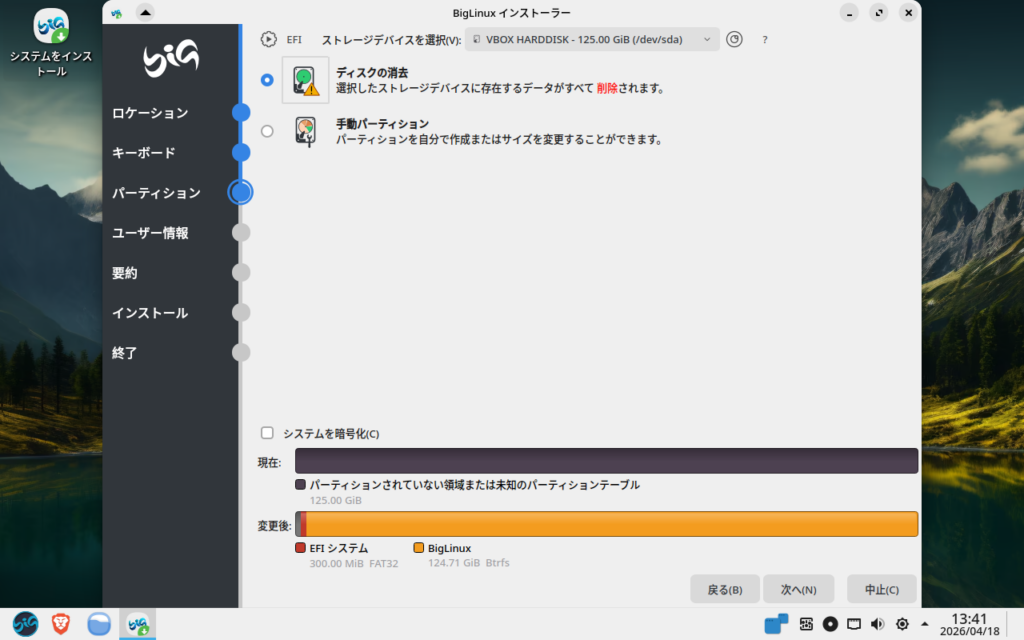1024x640 pixels.
Task: Click the title bar keep-above arrow button
Action: coord(145,13)
